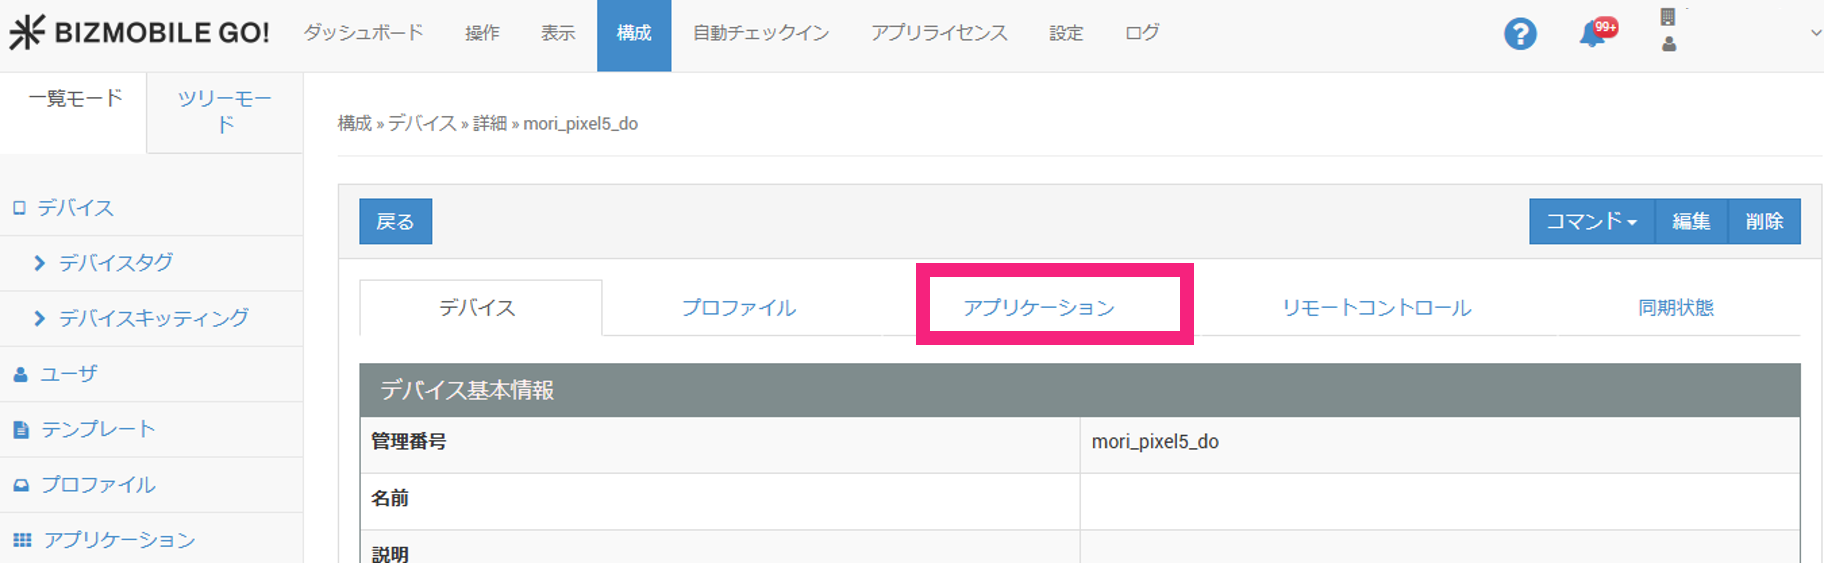
Task: Click the blue help question mark icon
Action: pyautogui.click(x=1519, y=34)
